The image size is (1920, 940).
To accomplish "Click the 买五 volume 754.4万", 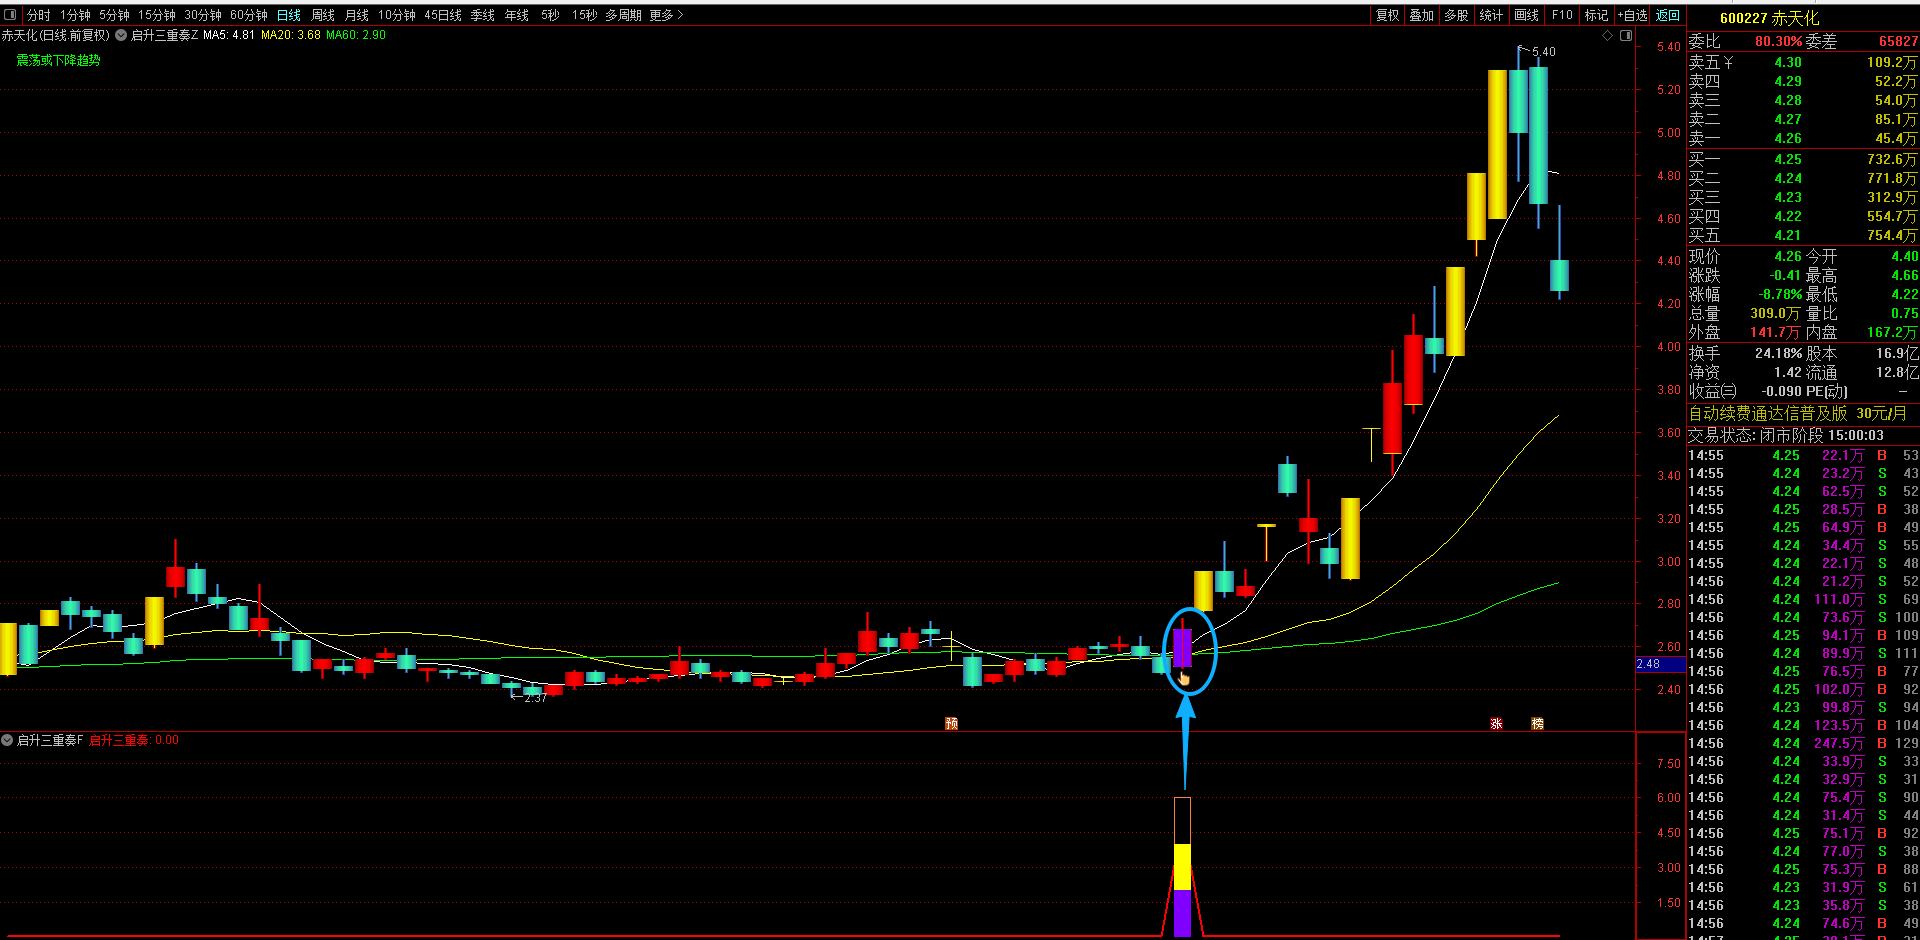I will tap(1892, 235).
